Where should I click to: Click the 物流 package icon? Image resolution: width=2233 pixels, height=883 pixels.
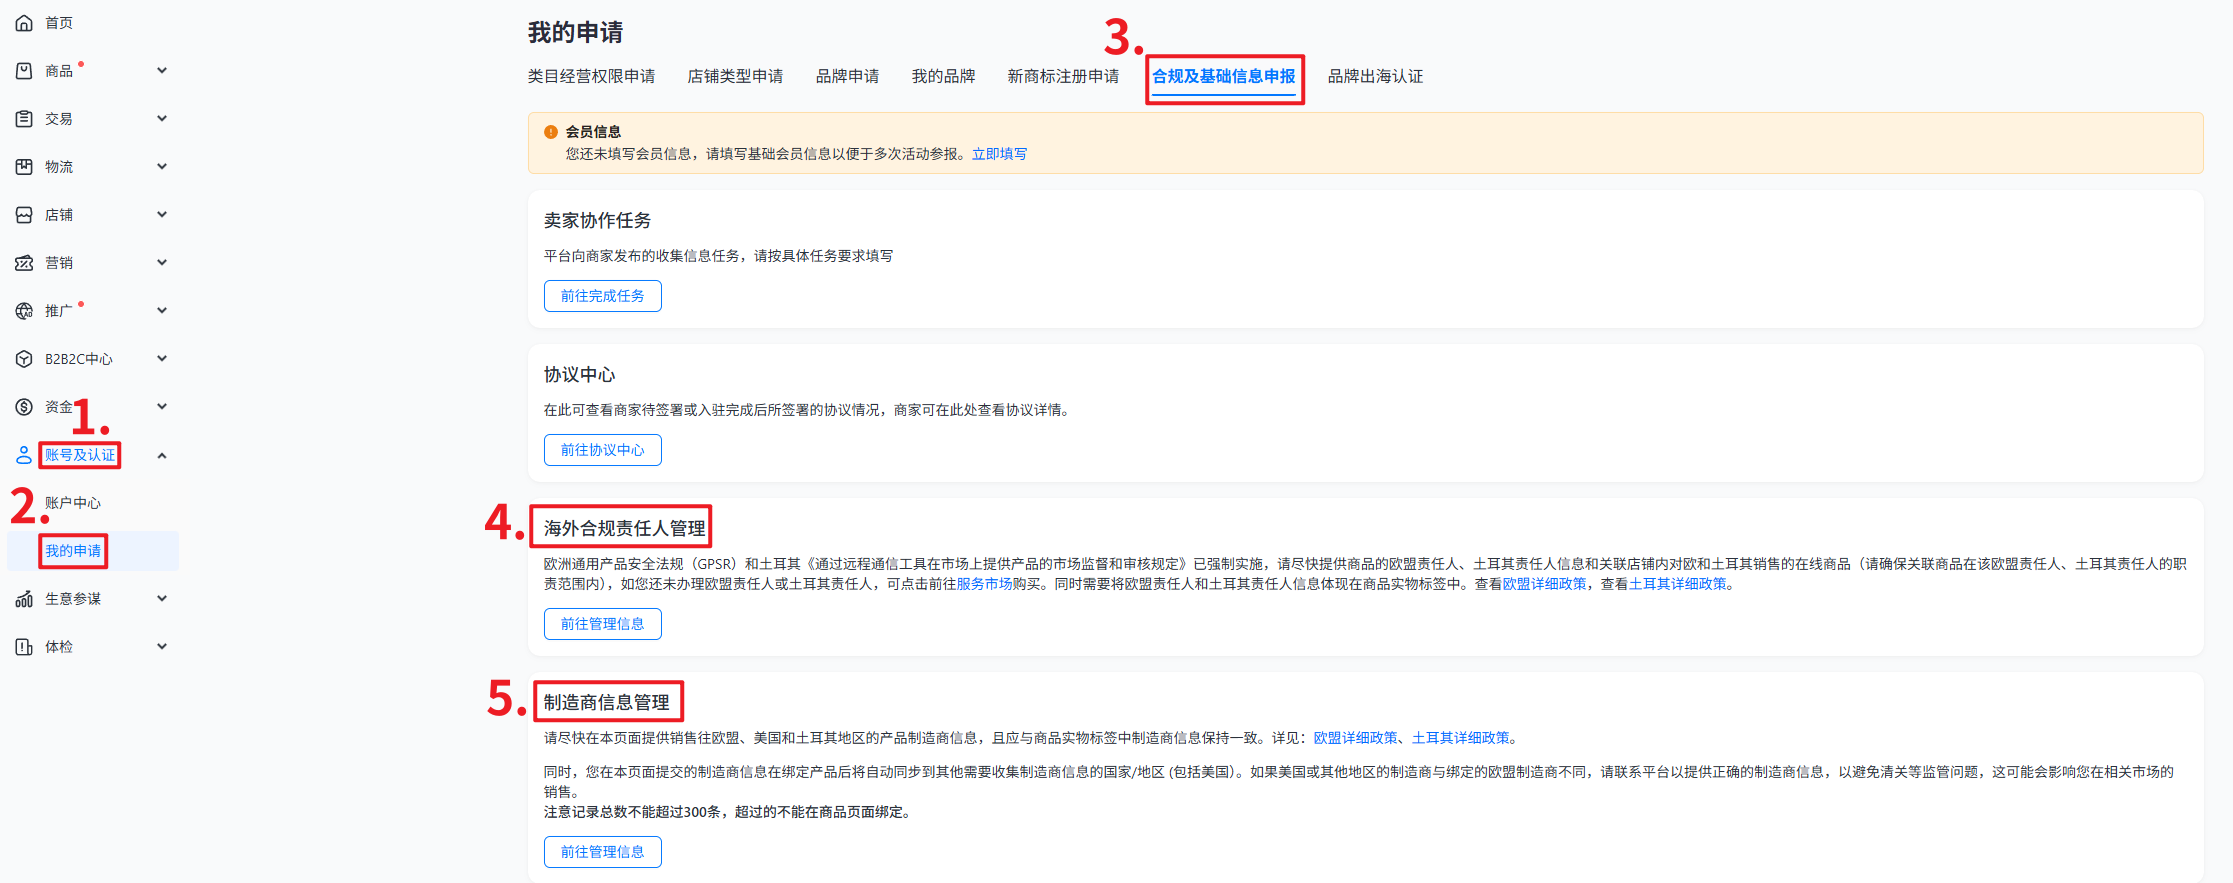click(x=24, y=167)
